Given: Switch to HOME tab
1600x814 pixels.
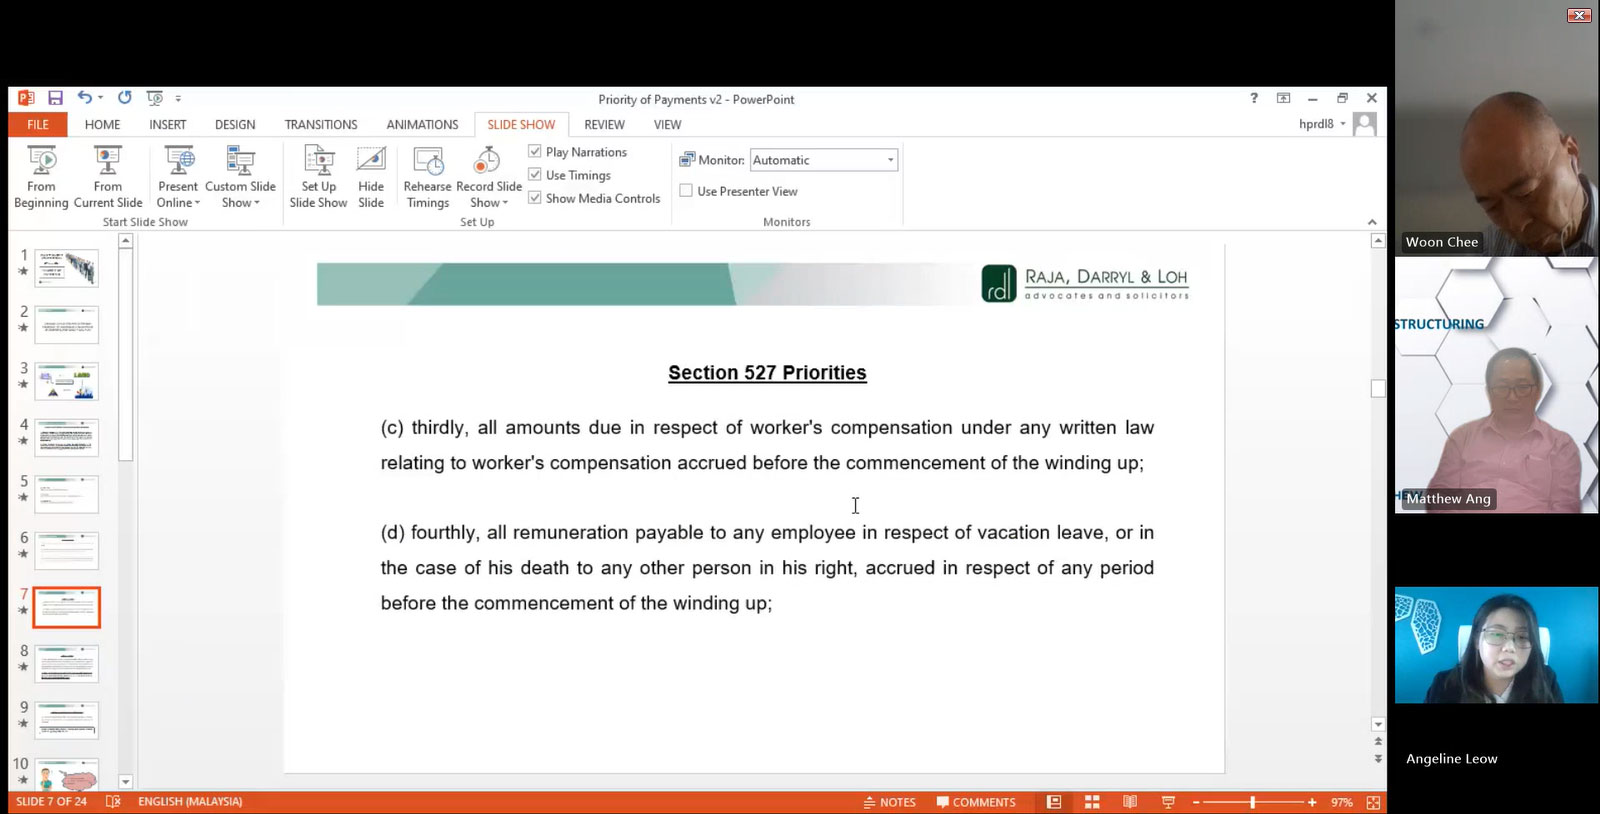Looking at the screenshot, I should 102,124.
